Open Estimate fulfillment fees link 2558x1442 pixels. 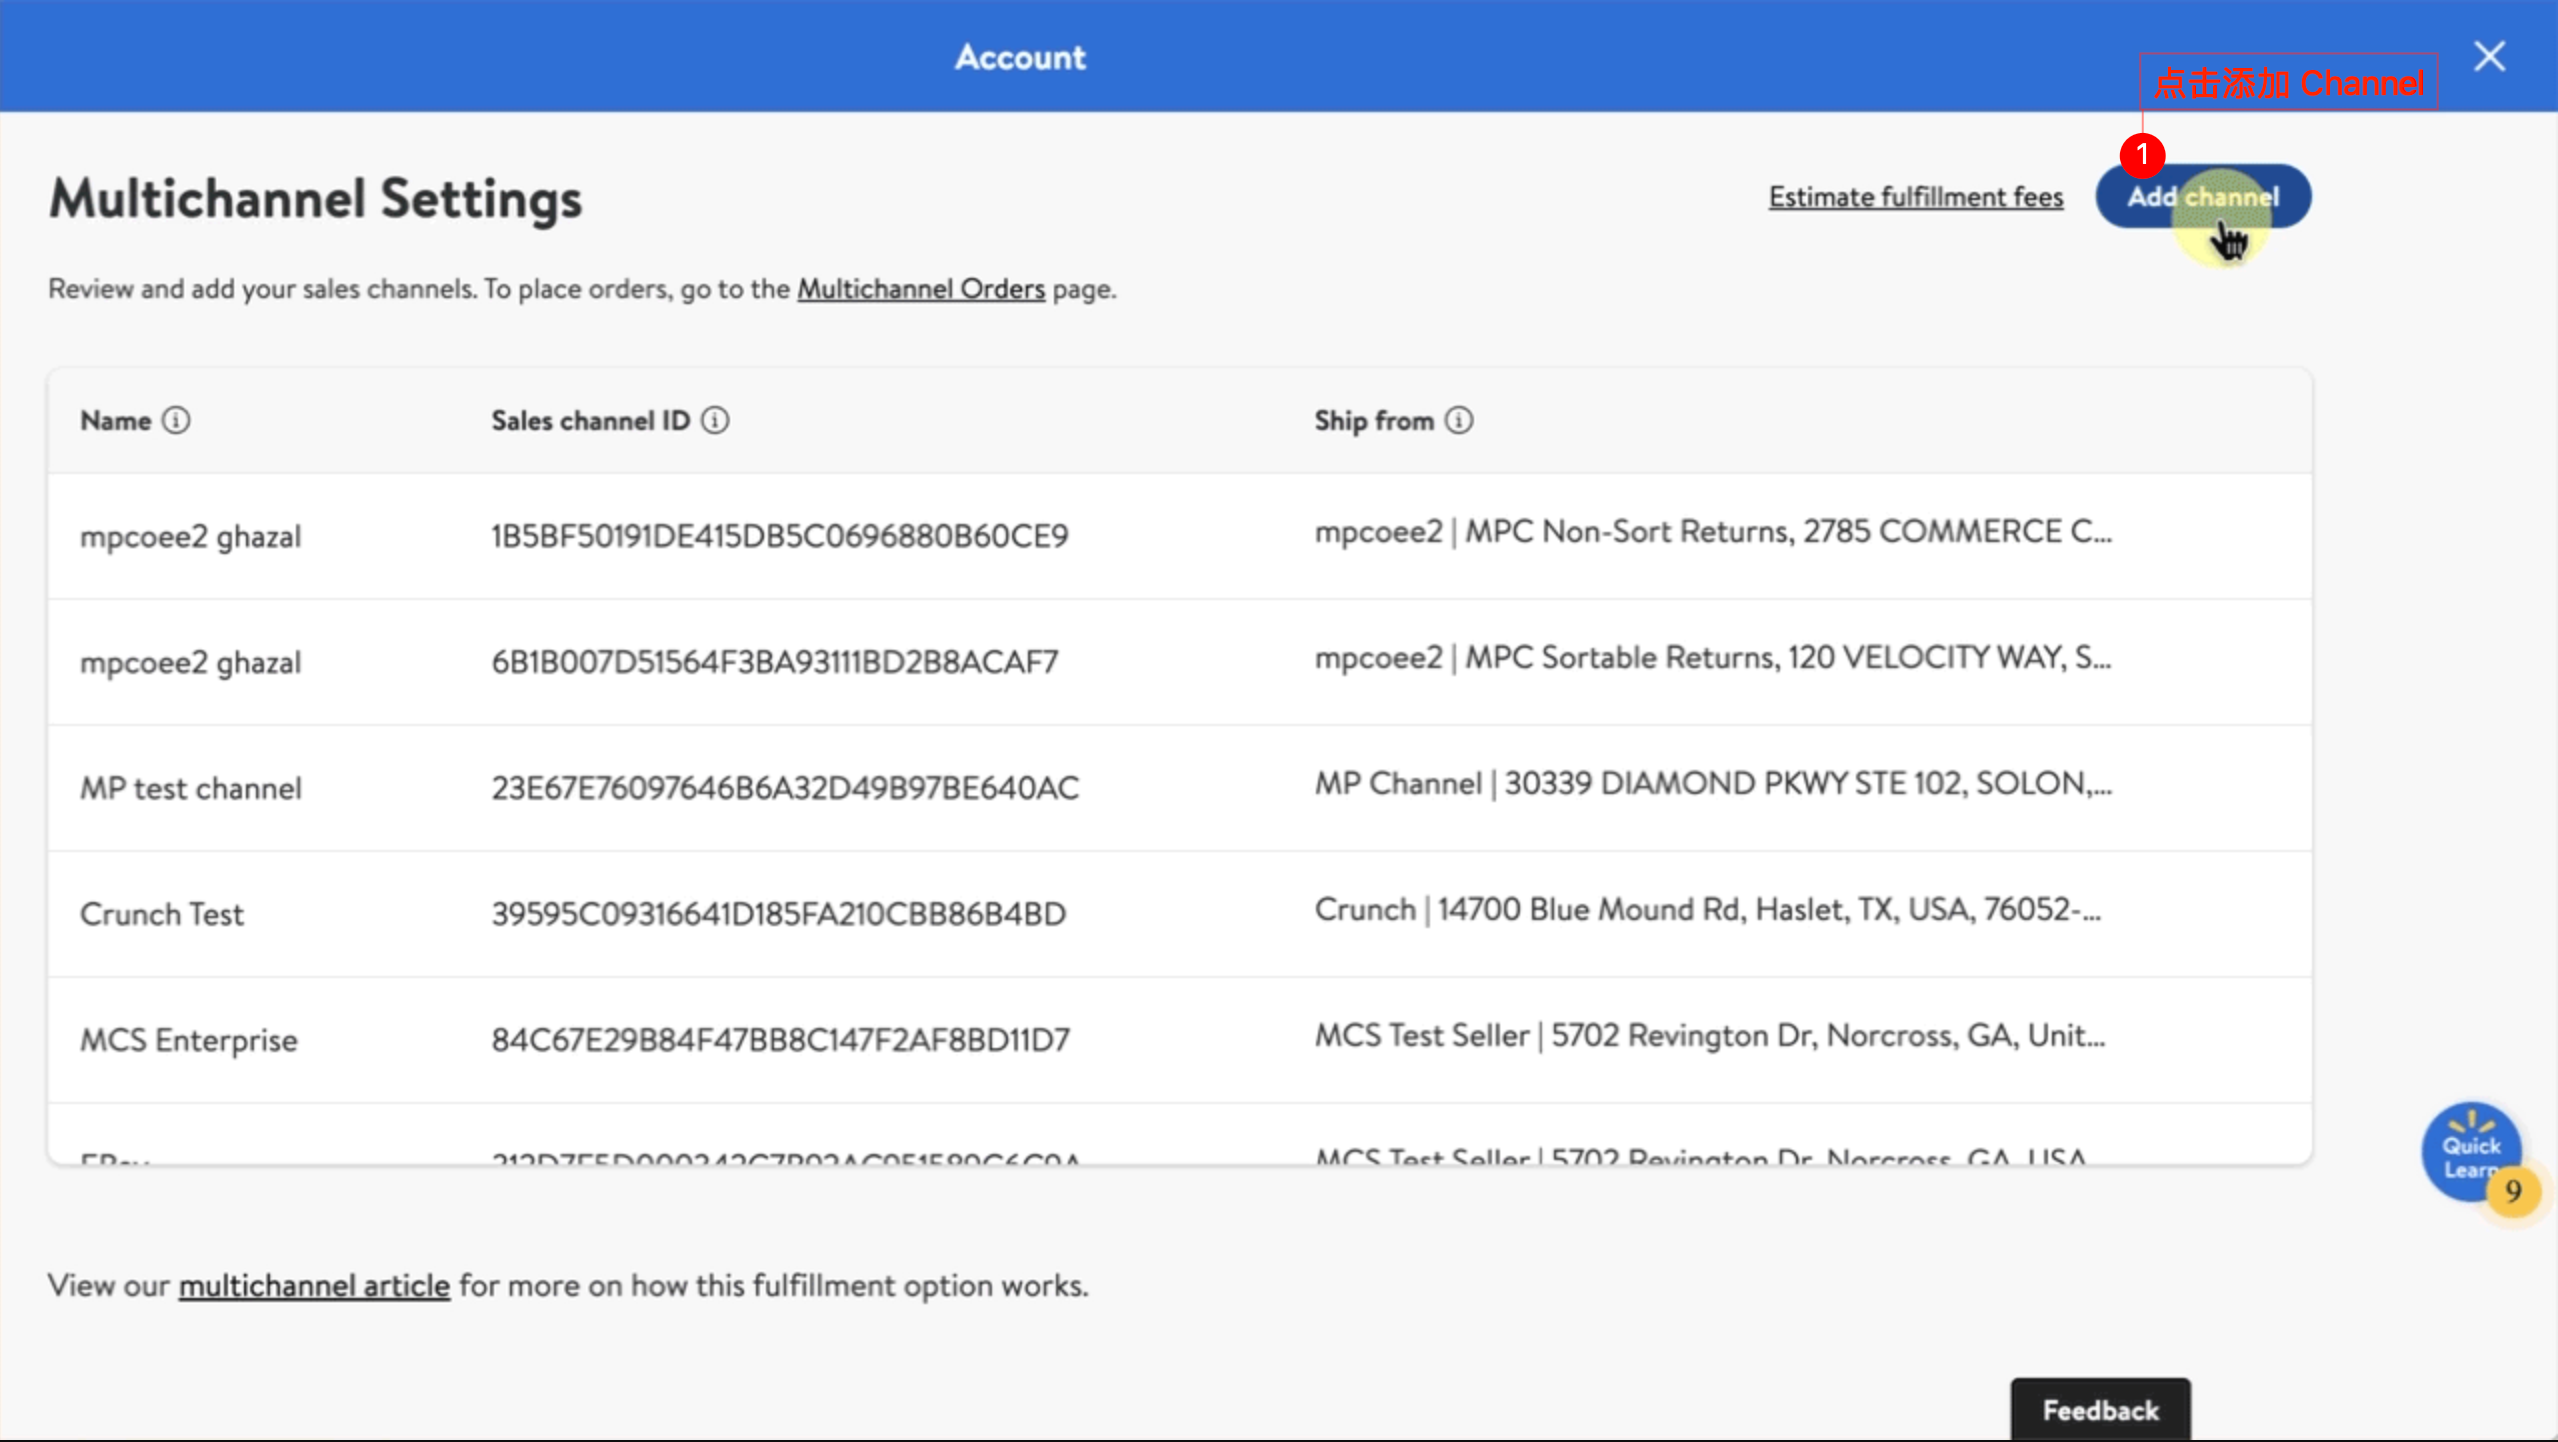pos(1916,197)
